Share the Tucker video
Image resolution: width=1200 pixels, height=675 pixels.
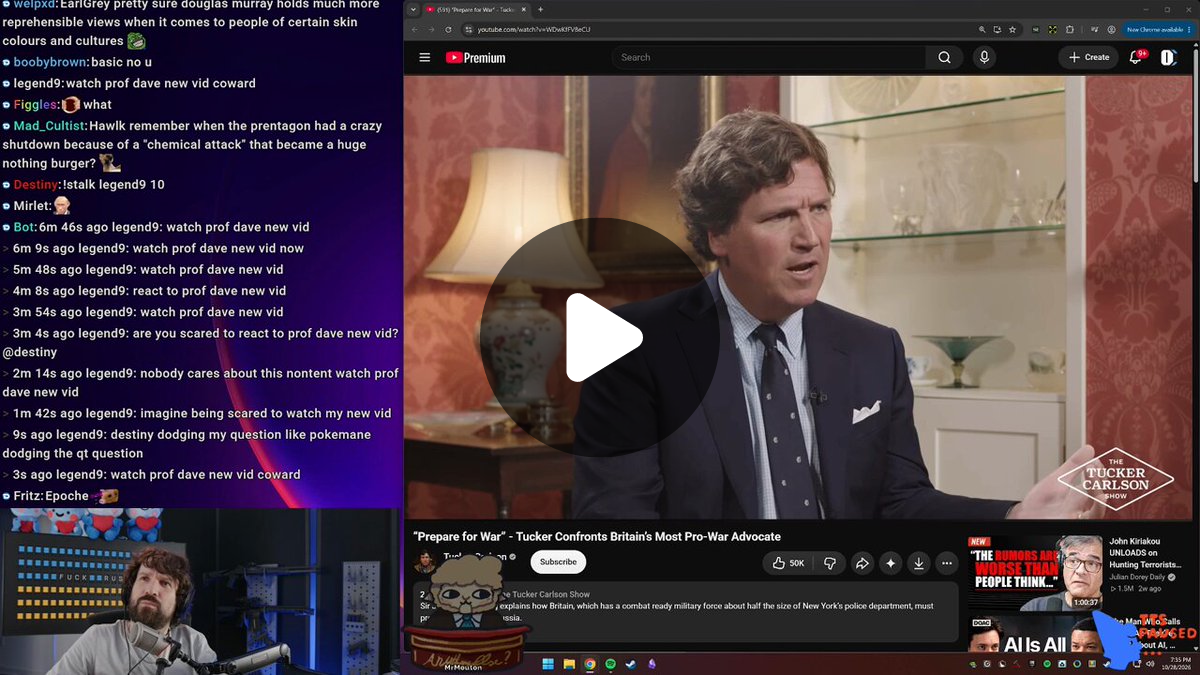pos(861,563)
